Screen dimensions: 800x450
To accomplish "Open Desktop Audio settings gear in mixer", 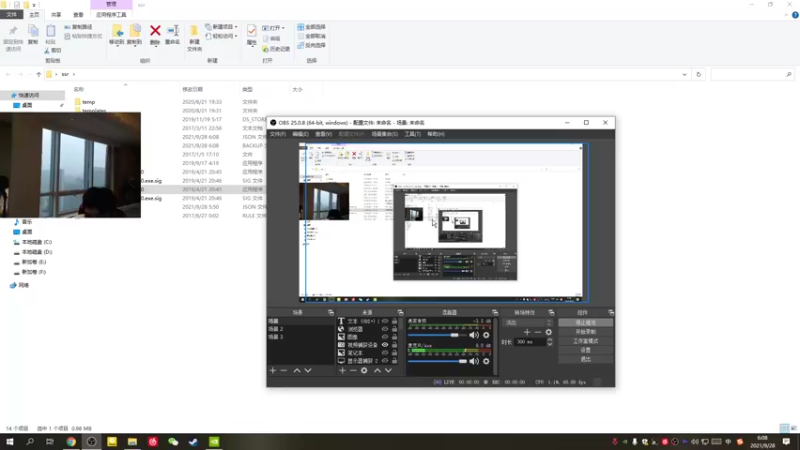I will pyautogui.click(x=486, y=335).
